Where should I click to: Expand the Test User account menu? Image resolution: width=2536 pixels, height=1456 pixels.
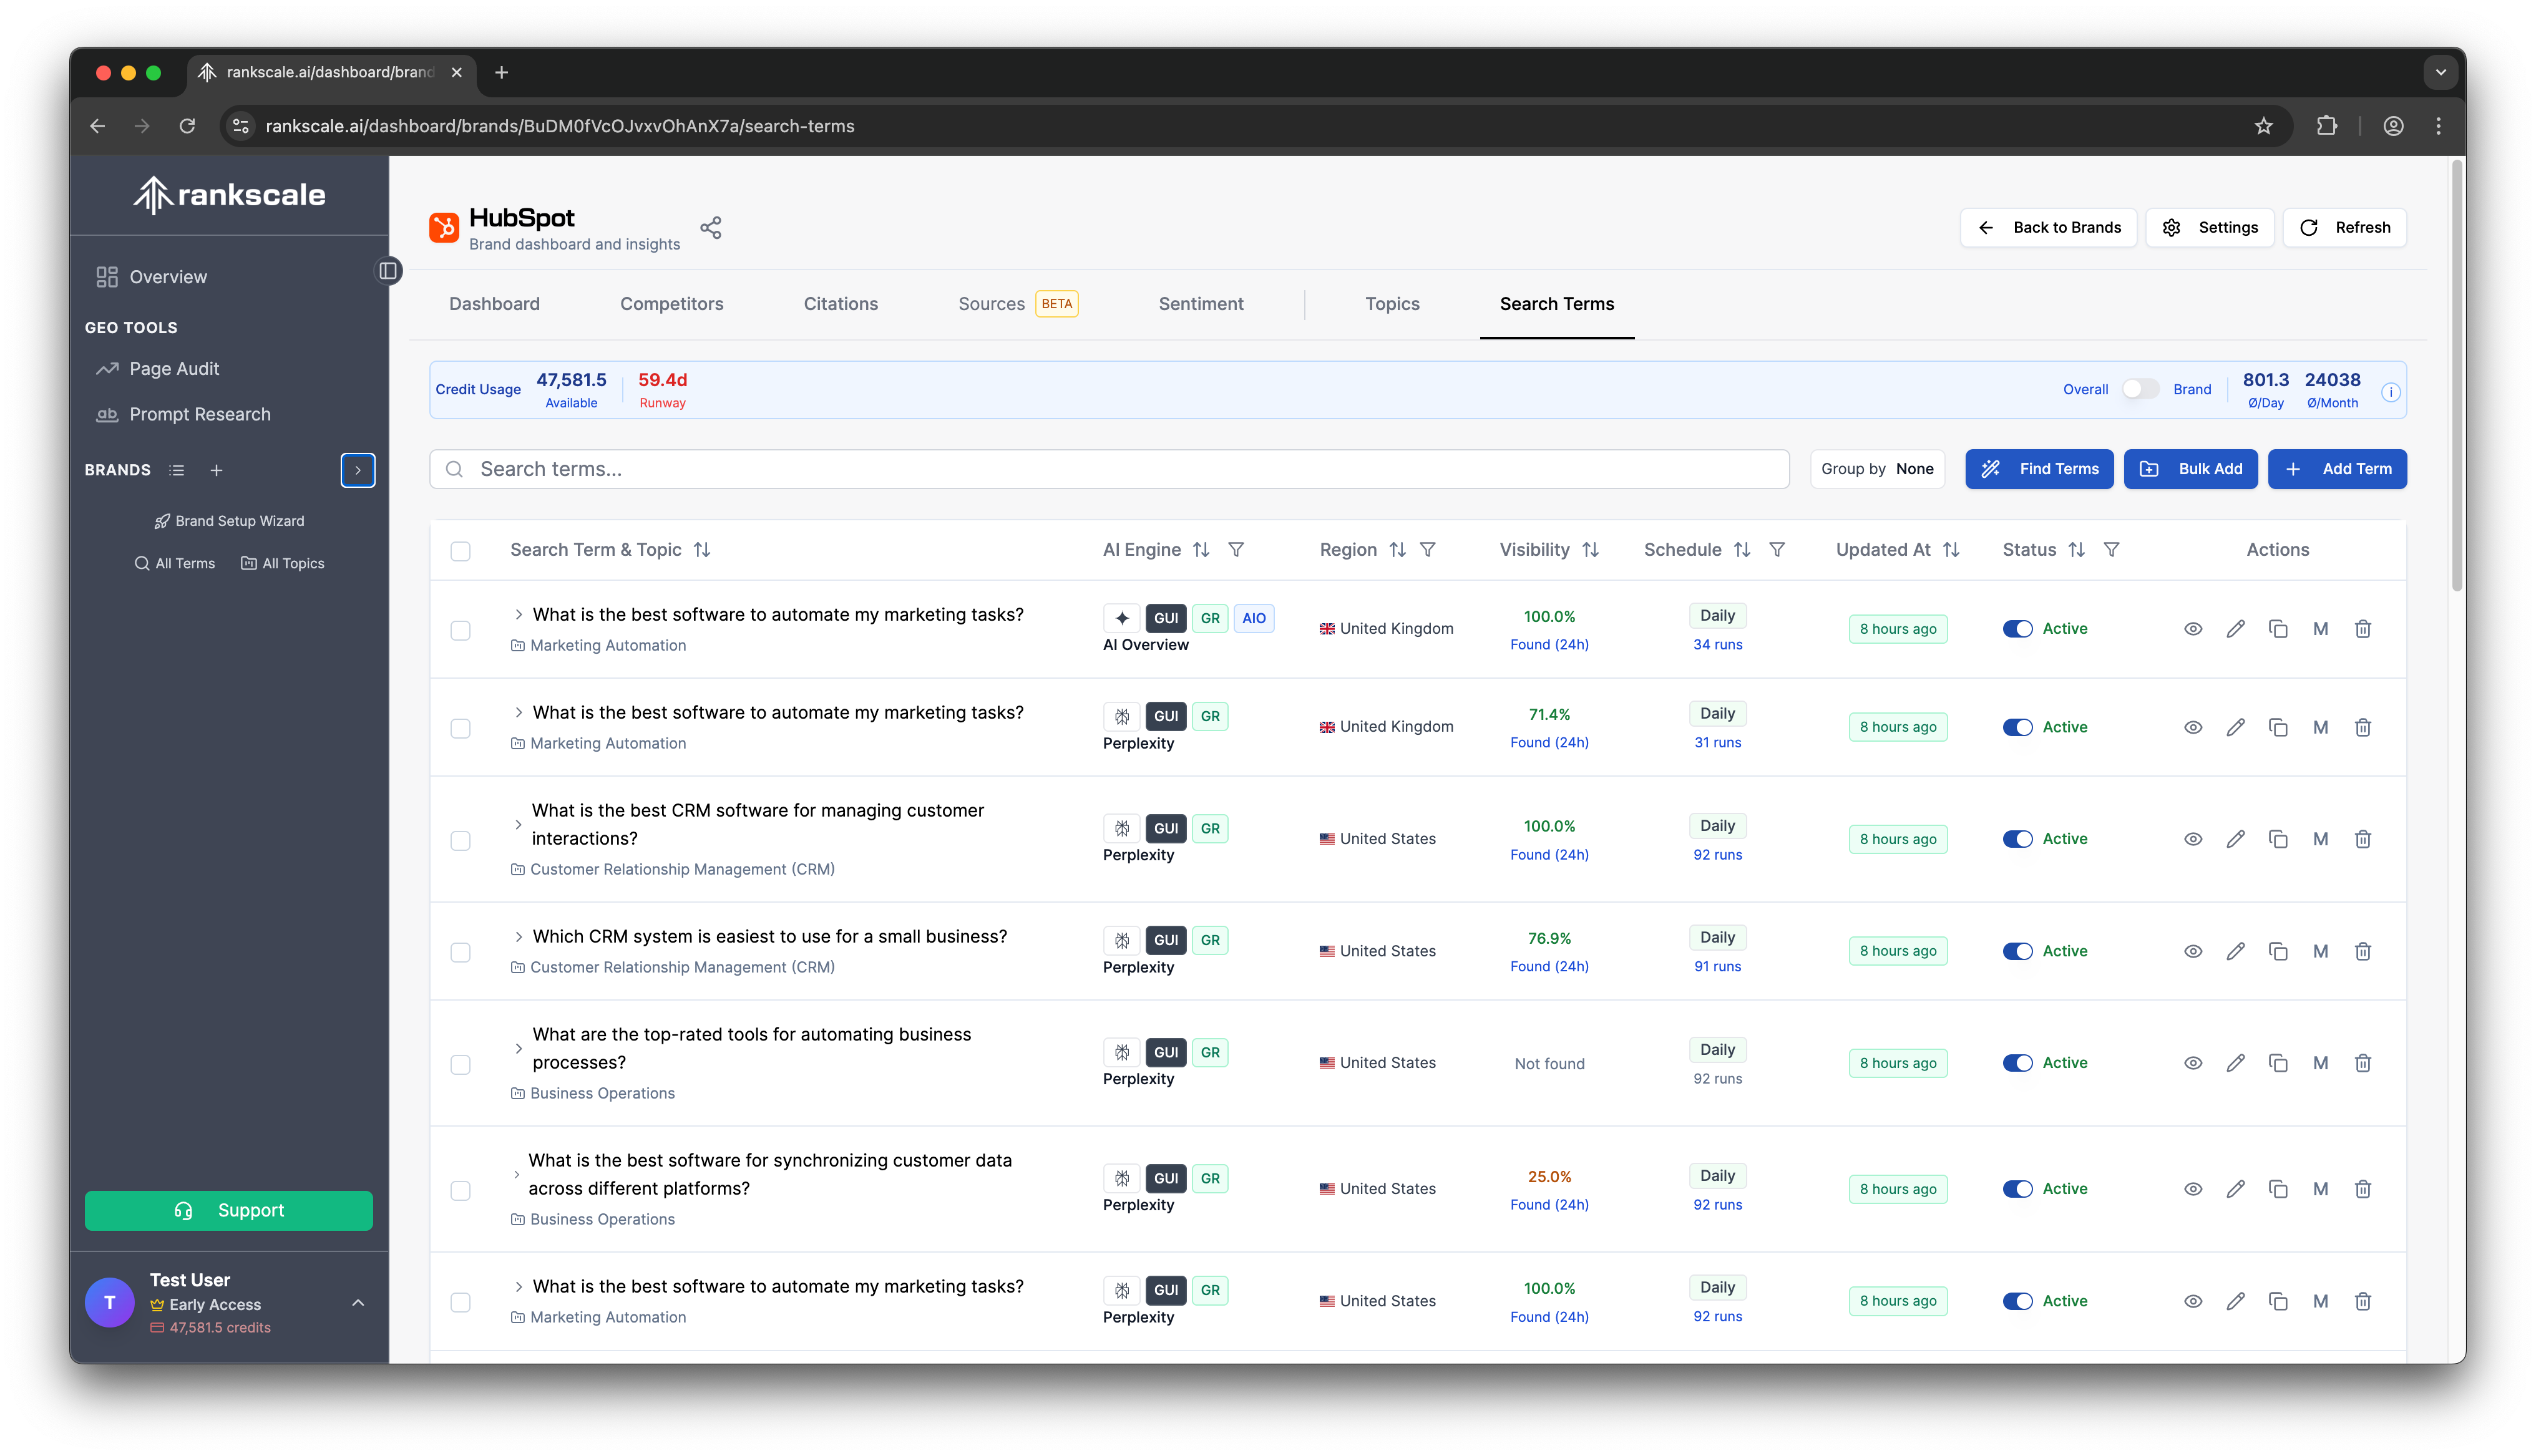(x=358, y=1303)
